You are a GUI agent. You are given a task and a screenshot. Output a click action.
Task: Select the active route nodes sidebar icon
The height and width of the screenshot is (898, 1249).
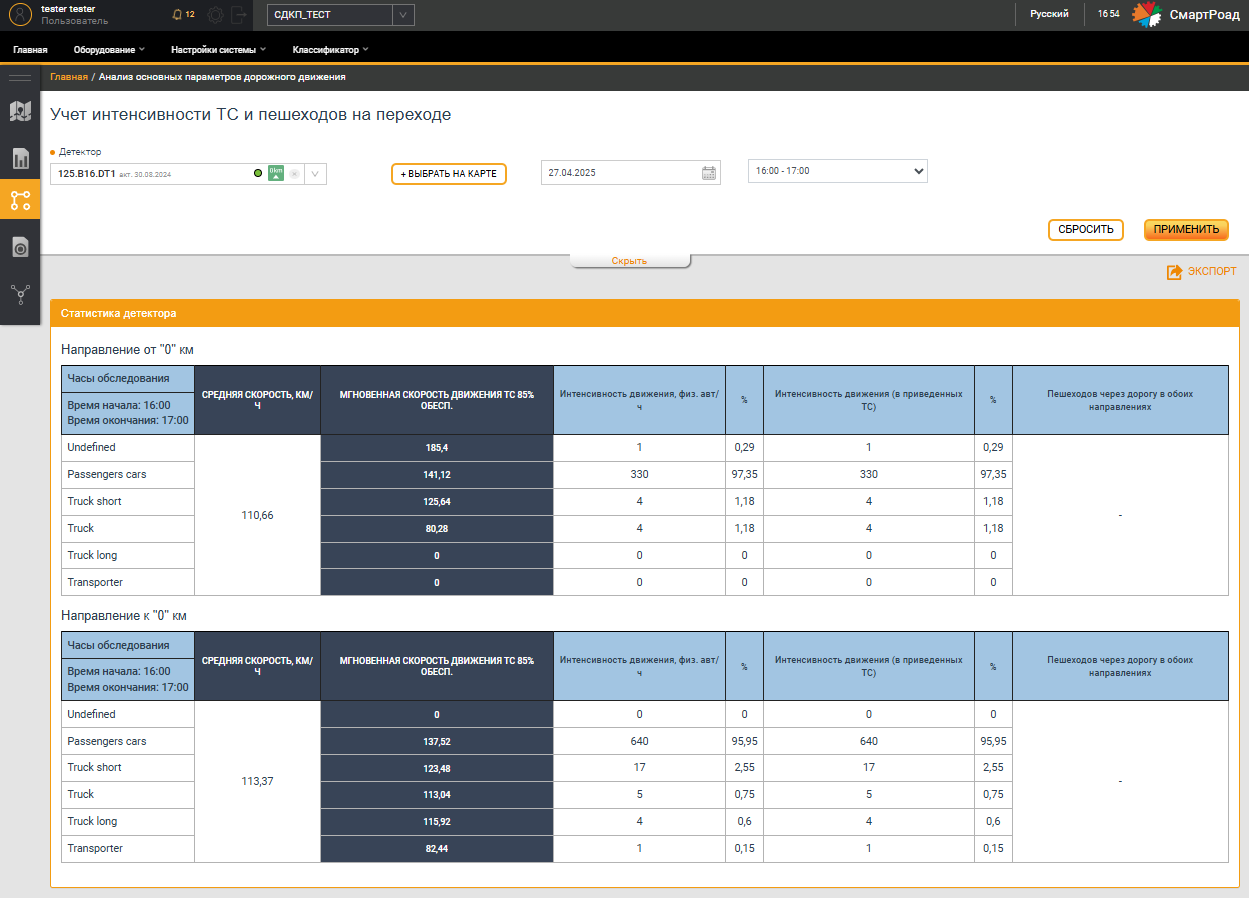tap(20, 199)
